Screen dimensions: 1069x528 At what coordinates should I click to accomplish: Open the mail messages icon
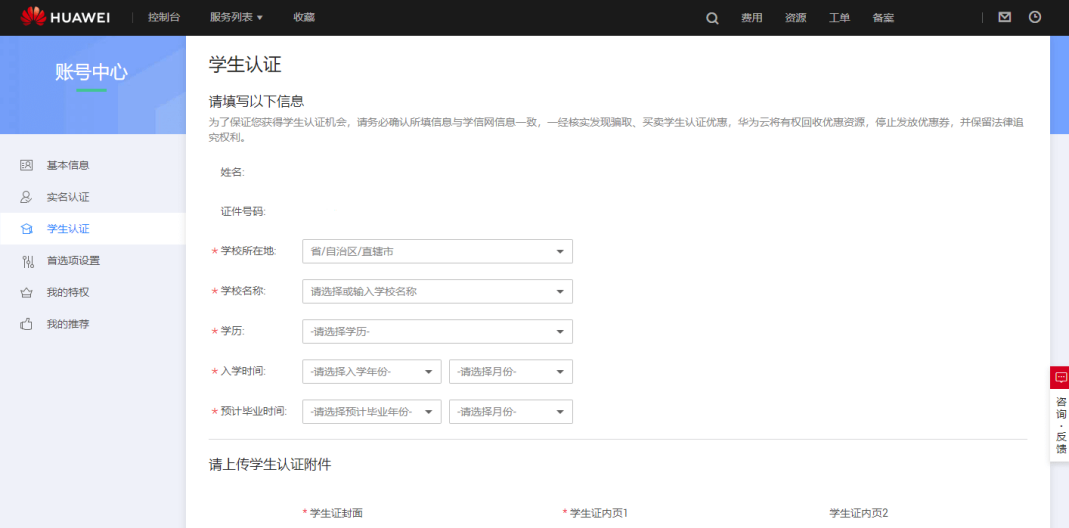click(1004, 17)
